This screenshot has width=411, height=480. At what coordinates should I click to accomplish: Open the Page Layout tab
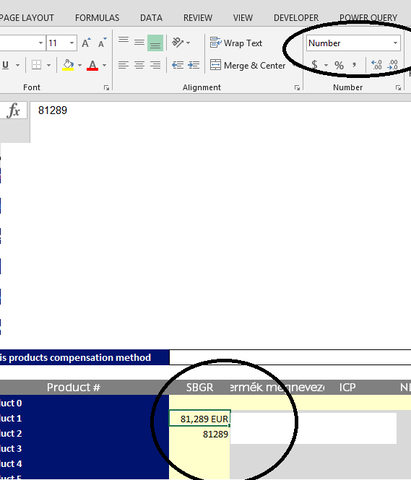click(27, 18)
